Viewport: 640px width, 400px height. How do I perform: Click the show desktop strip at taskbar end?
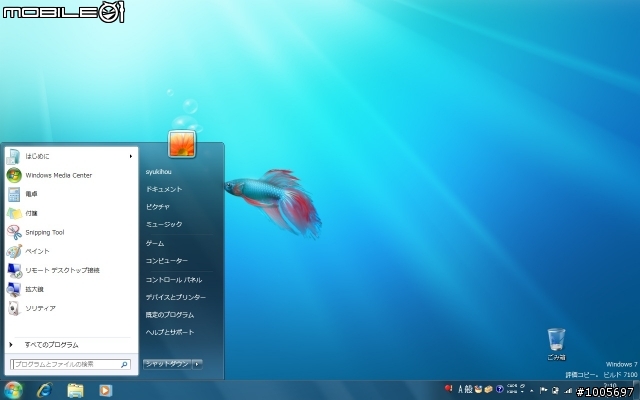click(x=636, y=390)
